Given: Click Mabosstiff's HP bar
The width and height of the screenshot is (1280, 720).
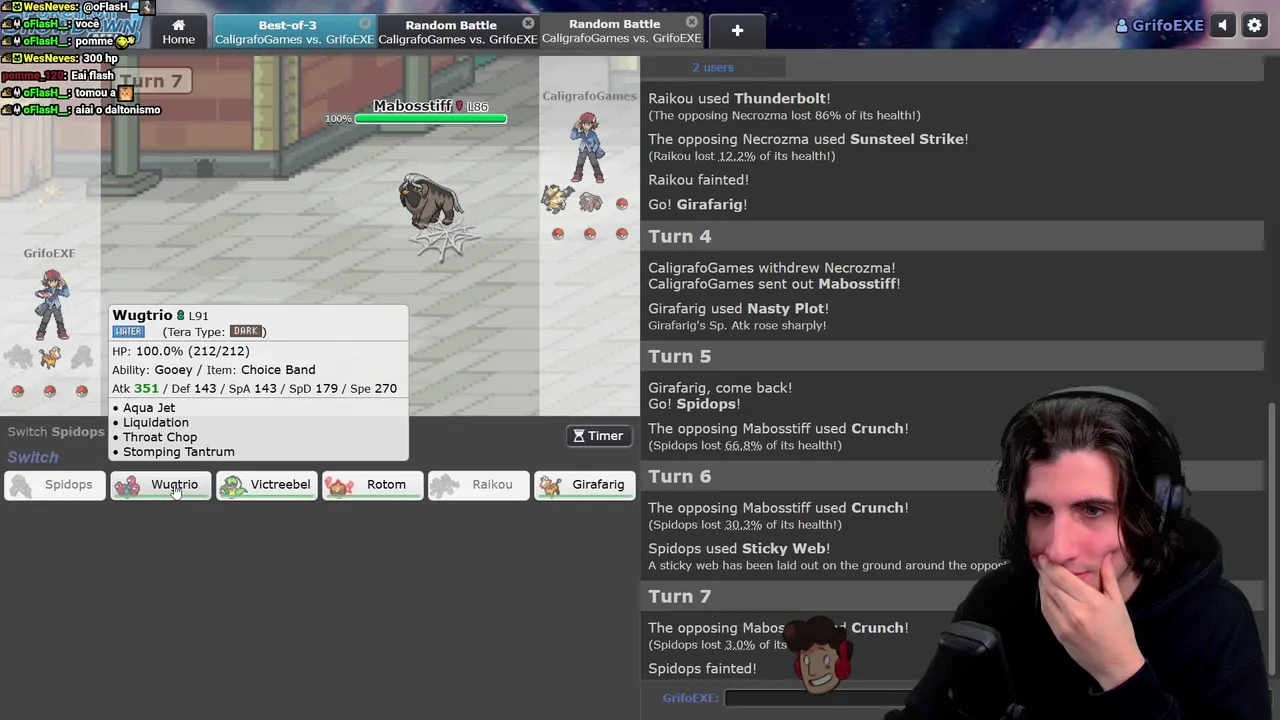Looking at the screenshot, I should point(431,119).
